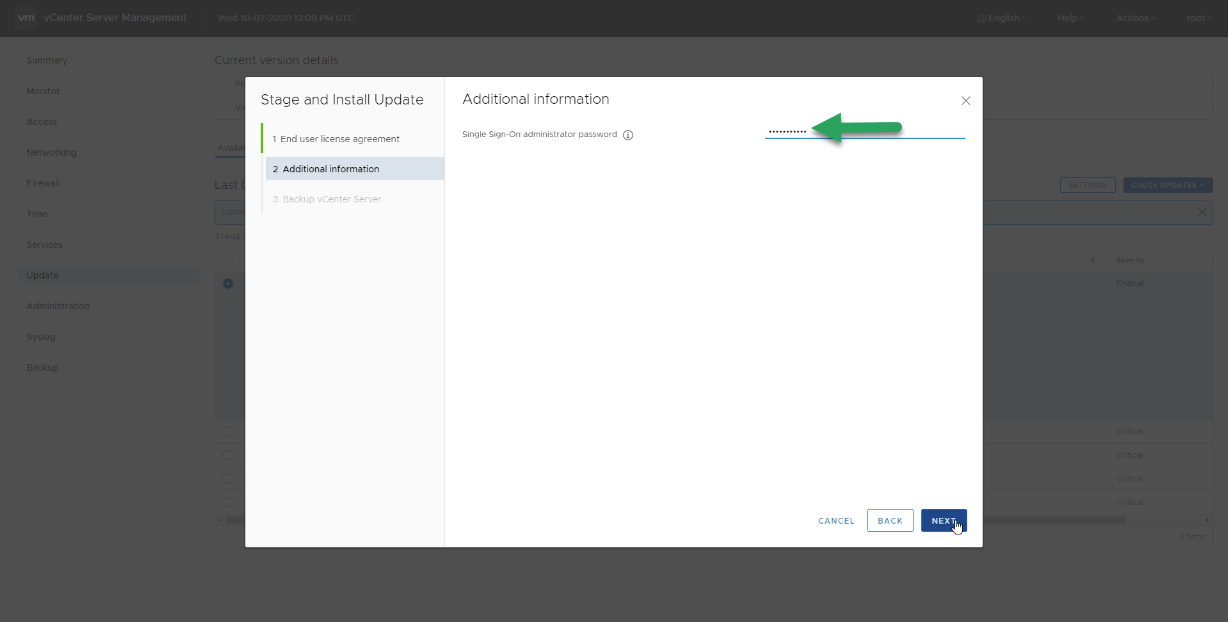Open Monitor in the sidebar
The image size is (1228, 622).
click(43, 91)
